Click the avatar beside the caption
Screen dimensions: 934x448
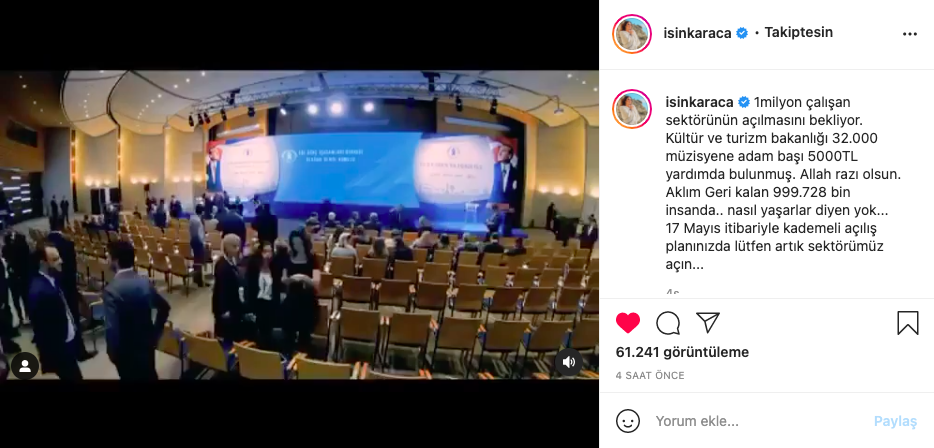[632, 110]
